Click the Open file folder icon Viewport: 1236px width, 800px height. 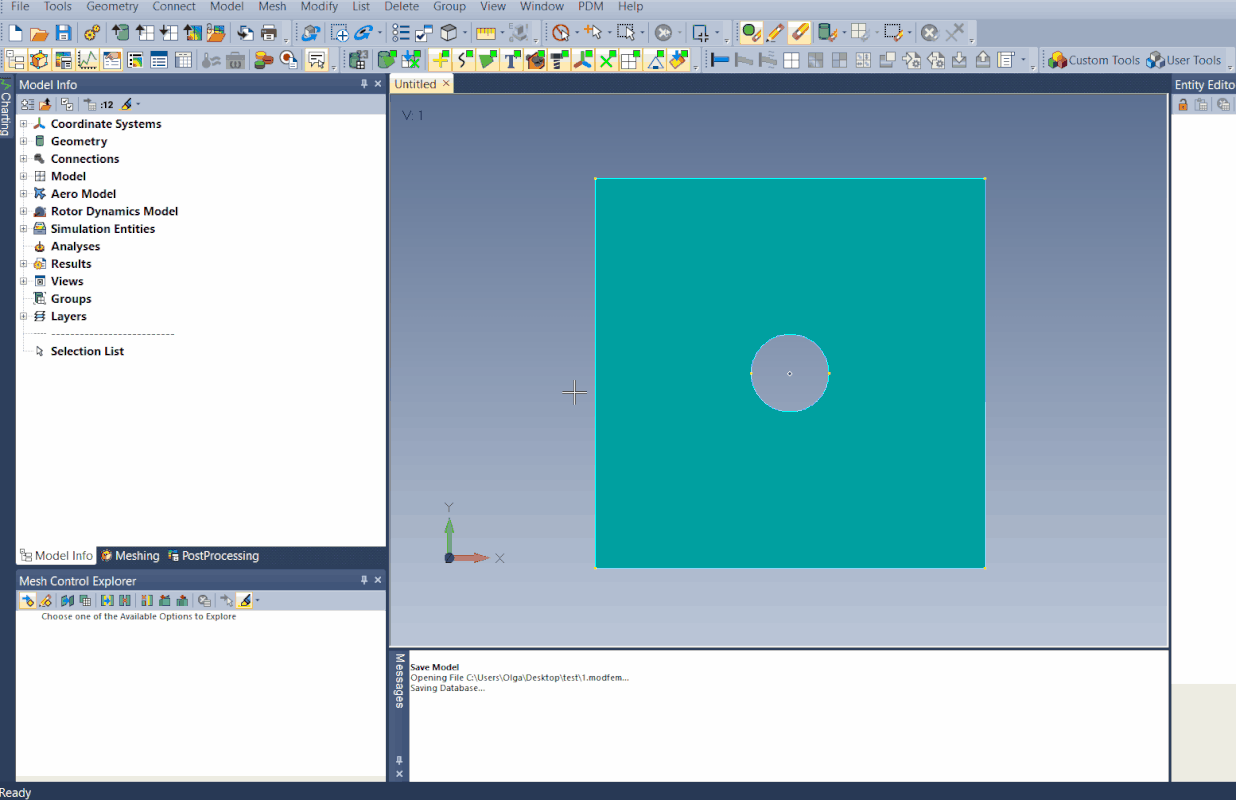[x=39, y=33]
